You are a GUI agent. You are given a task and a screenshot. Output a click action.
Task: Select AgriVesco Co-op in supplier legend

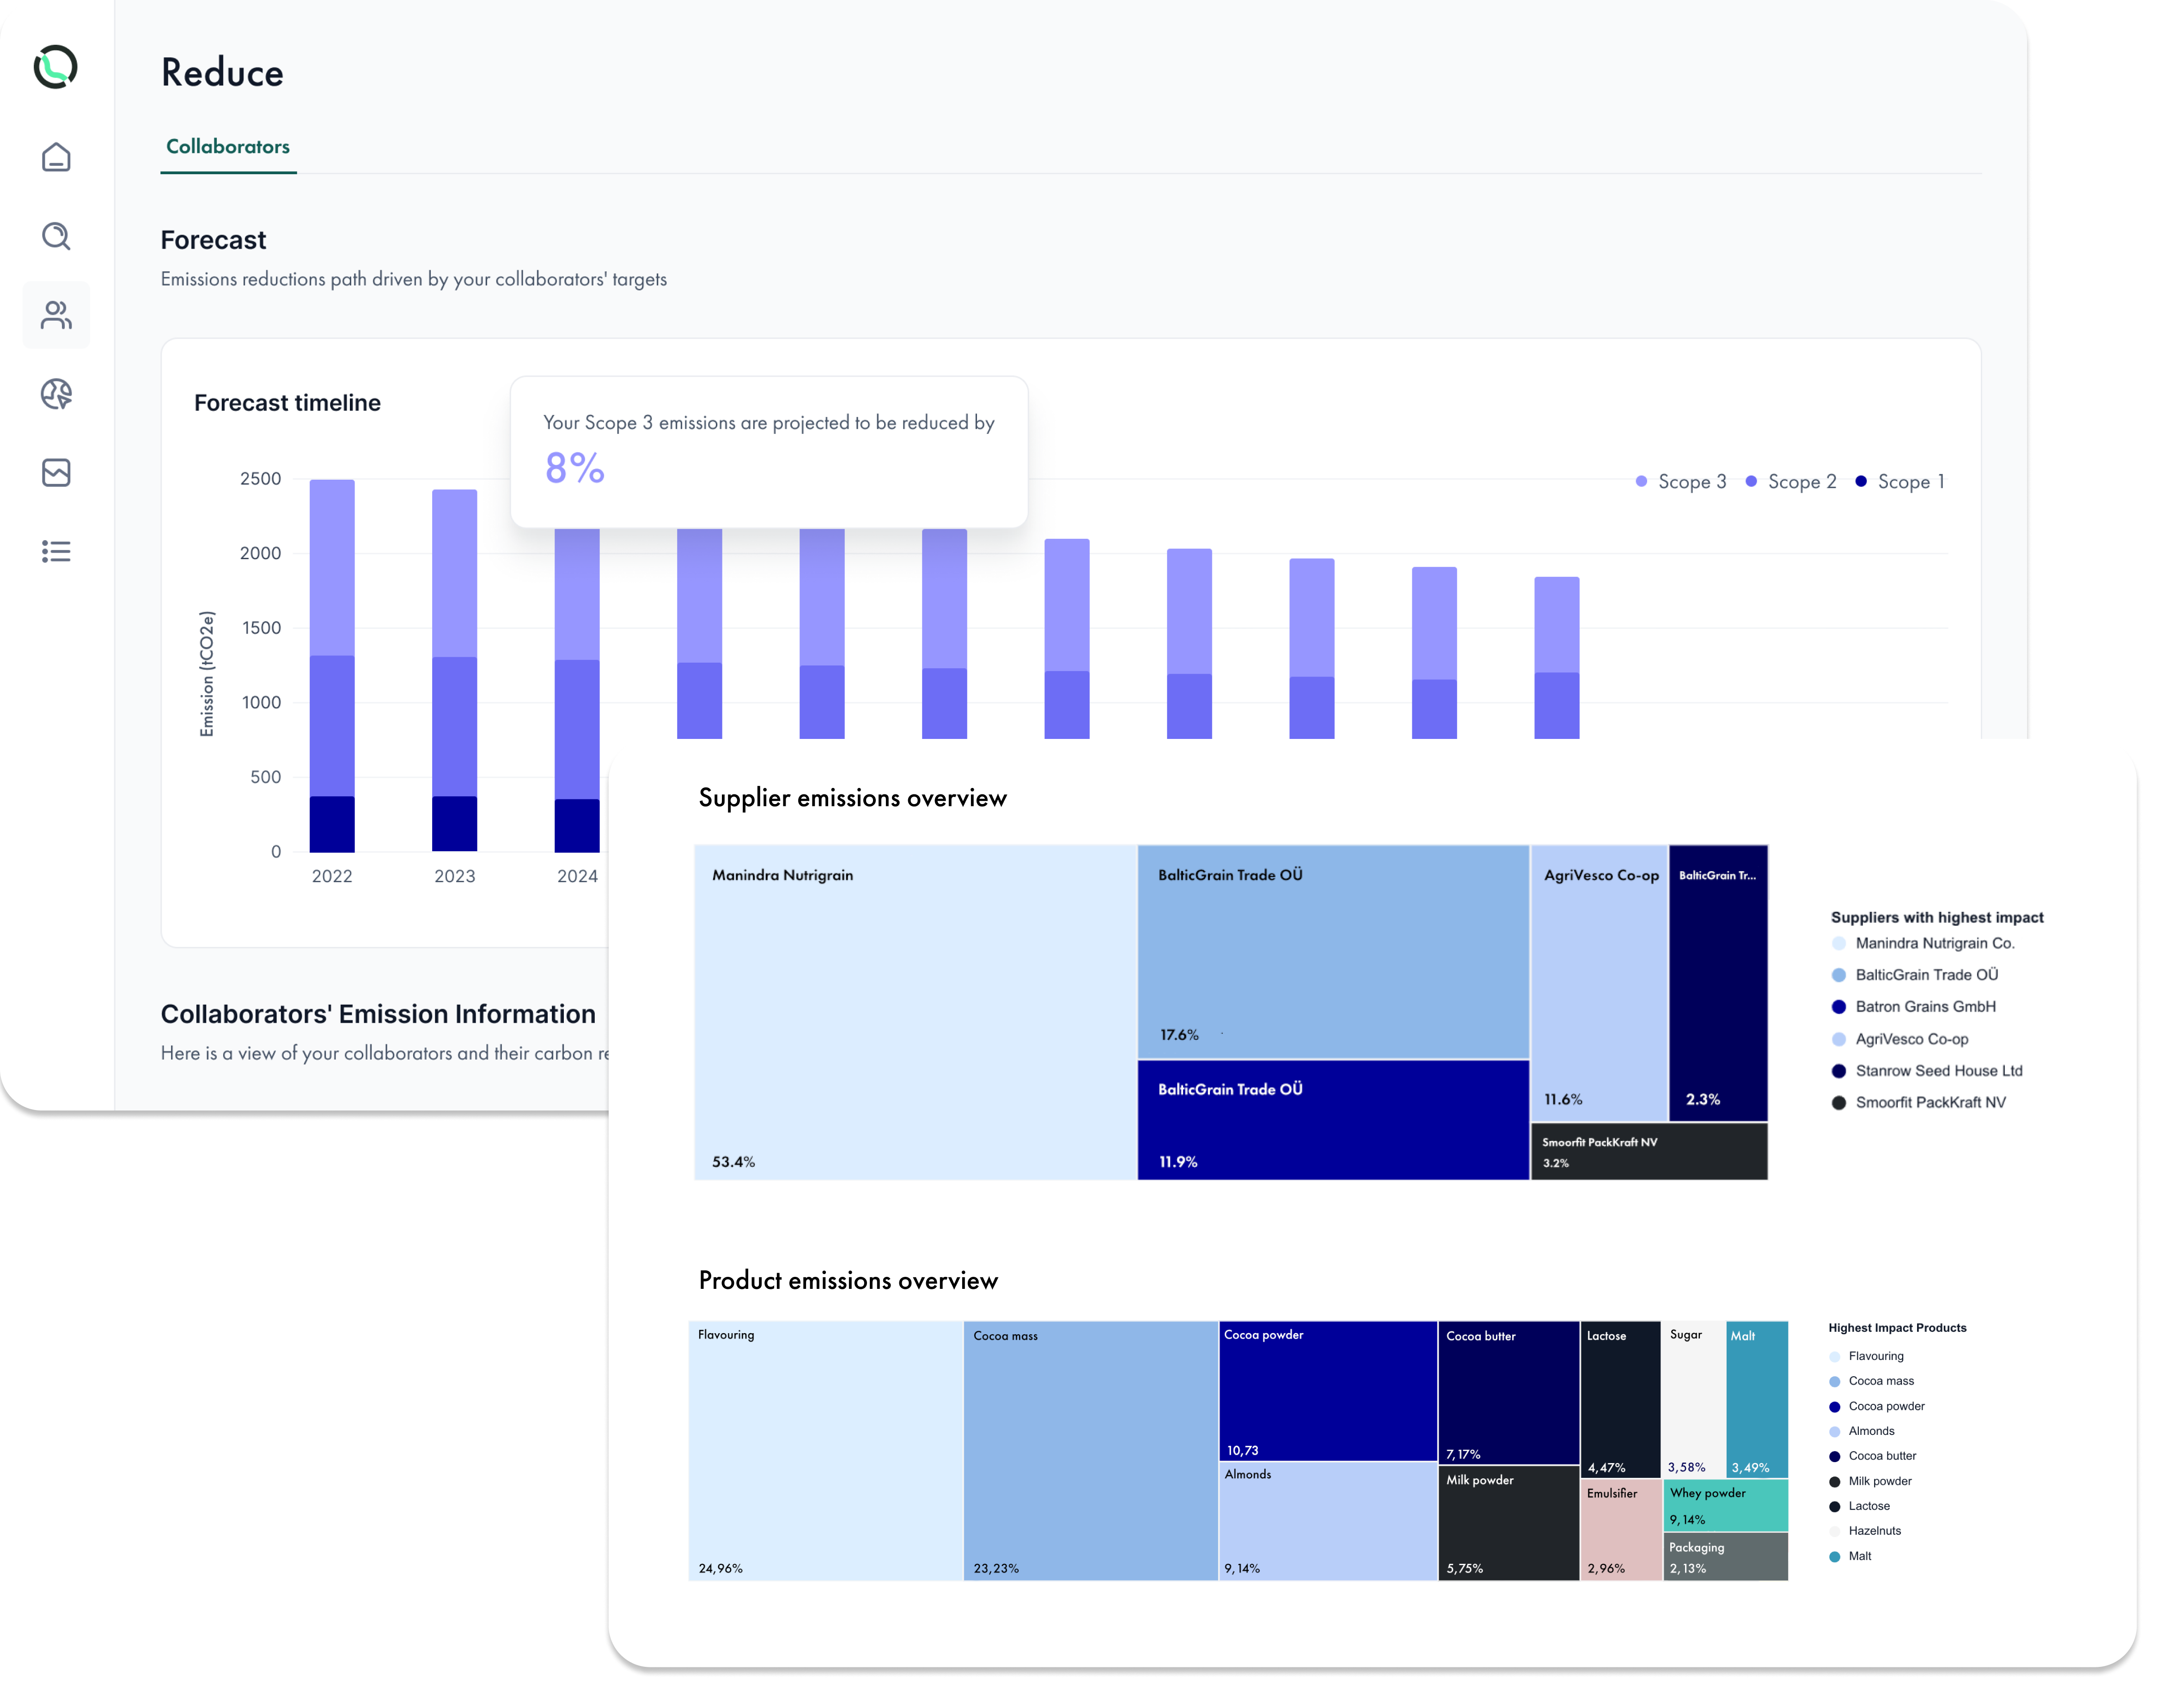1911,1039
